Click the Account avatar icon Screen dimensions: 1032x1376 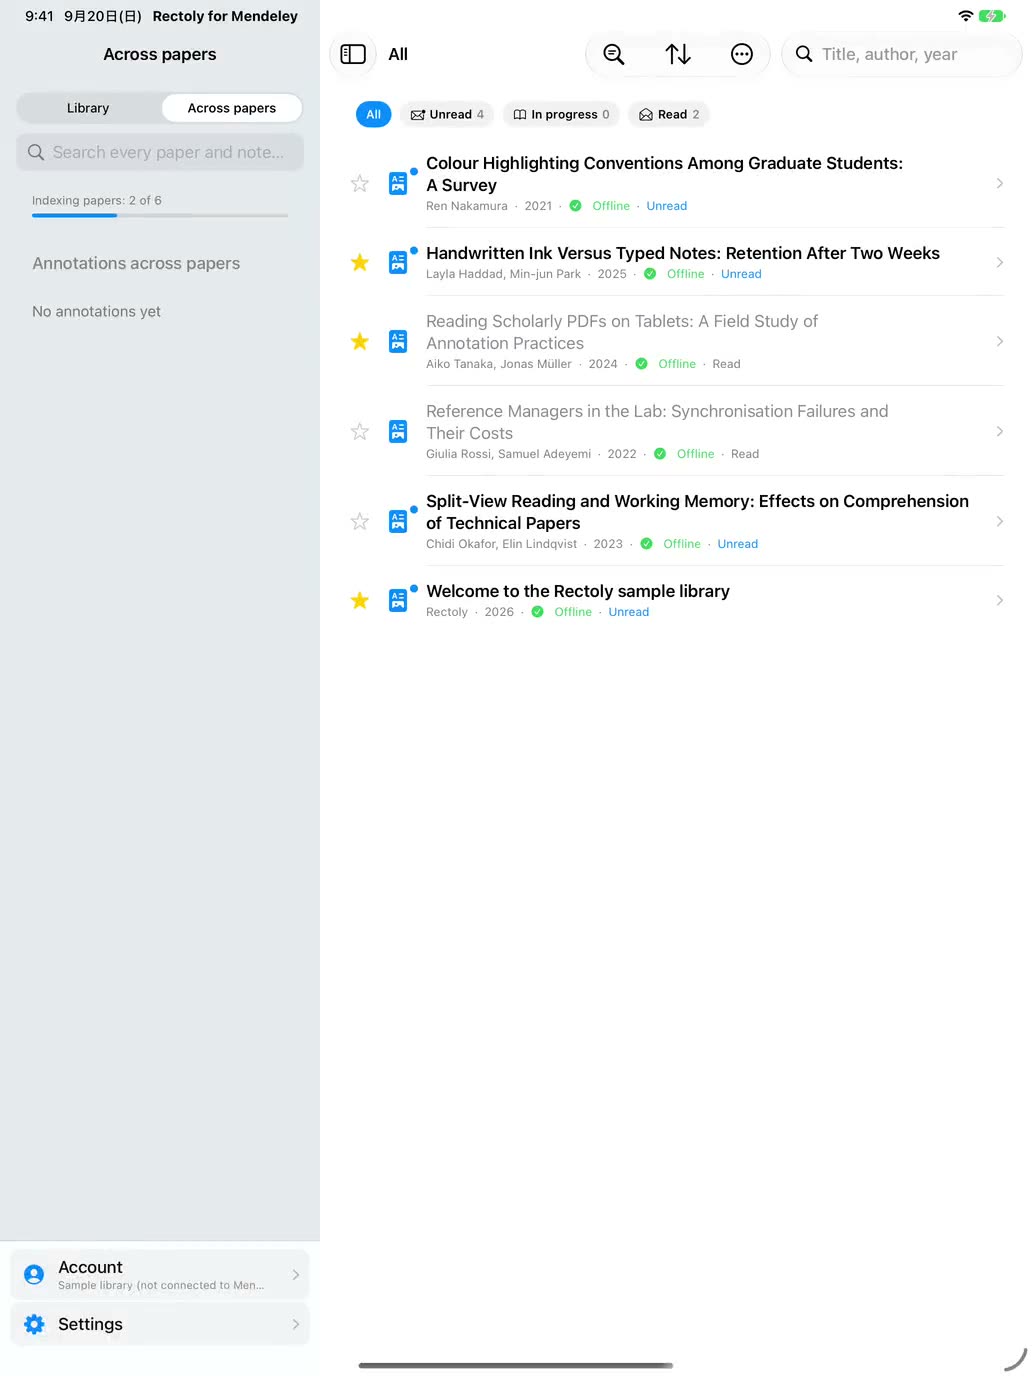pos(34,1275)
